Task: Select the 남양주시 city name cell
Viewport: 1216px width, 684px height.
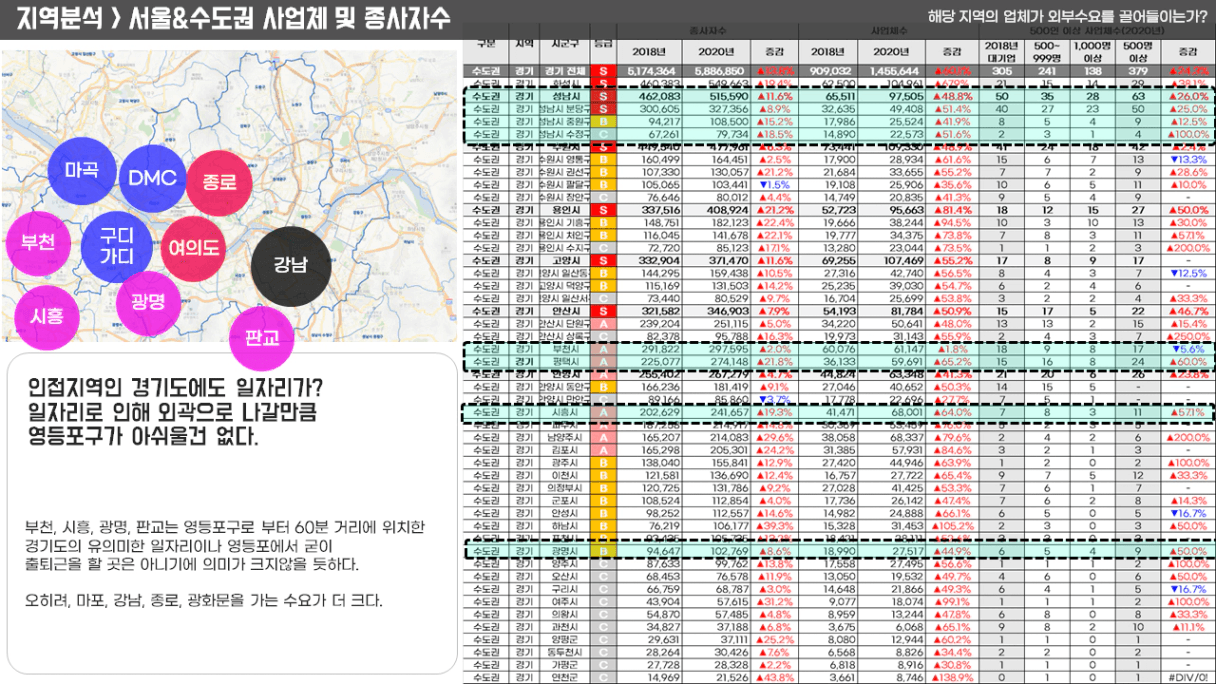Action: (x=565, y=437)
